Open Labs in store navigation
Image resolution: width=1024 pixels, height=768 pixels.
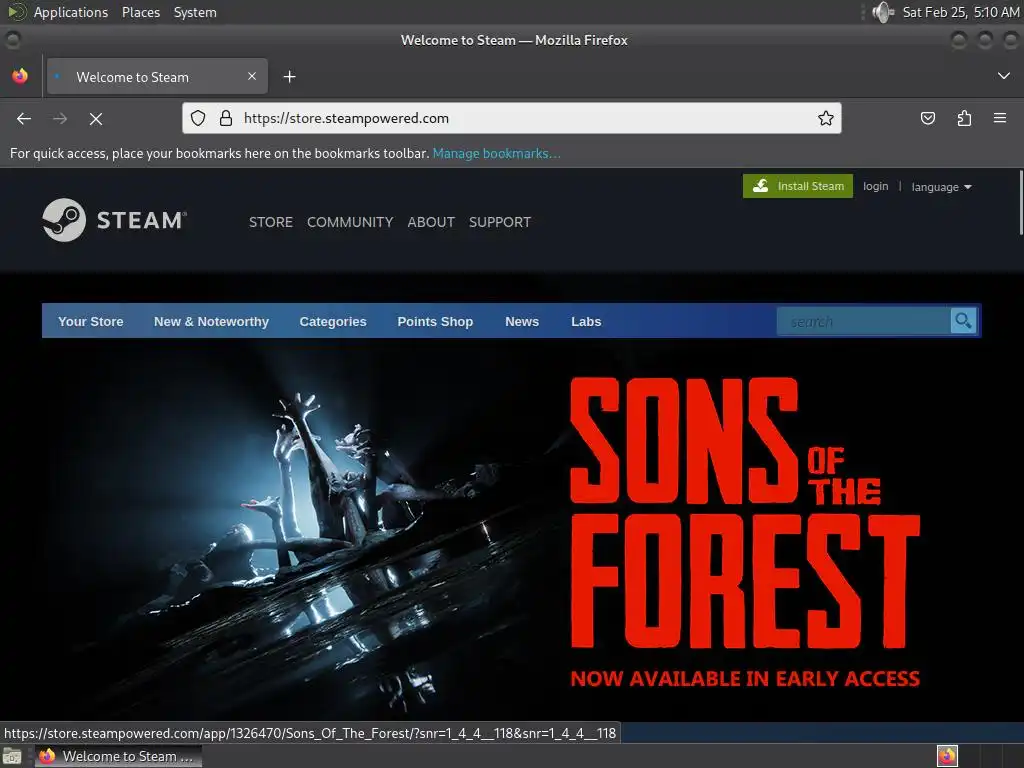coord(586,321)
